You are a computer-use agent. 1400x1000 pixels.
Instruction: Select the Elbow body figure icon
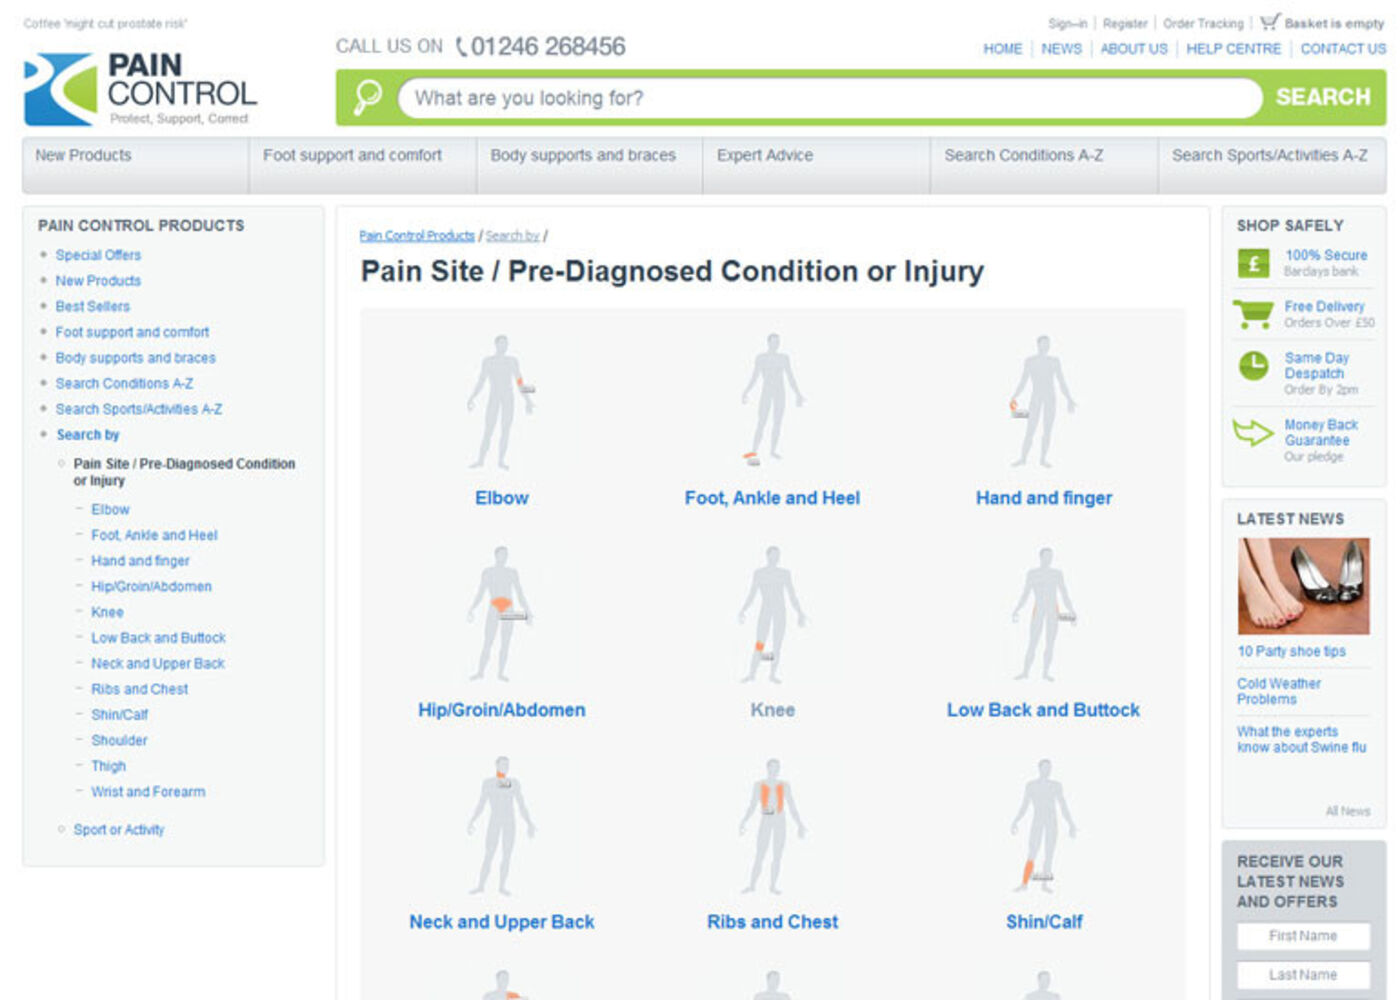point(501,402)
